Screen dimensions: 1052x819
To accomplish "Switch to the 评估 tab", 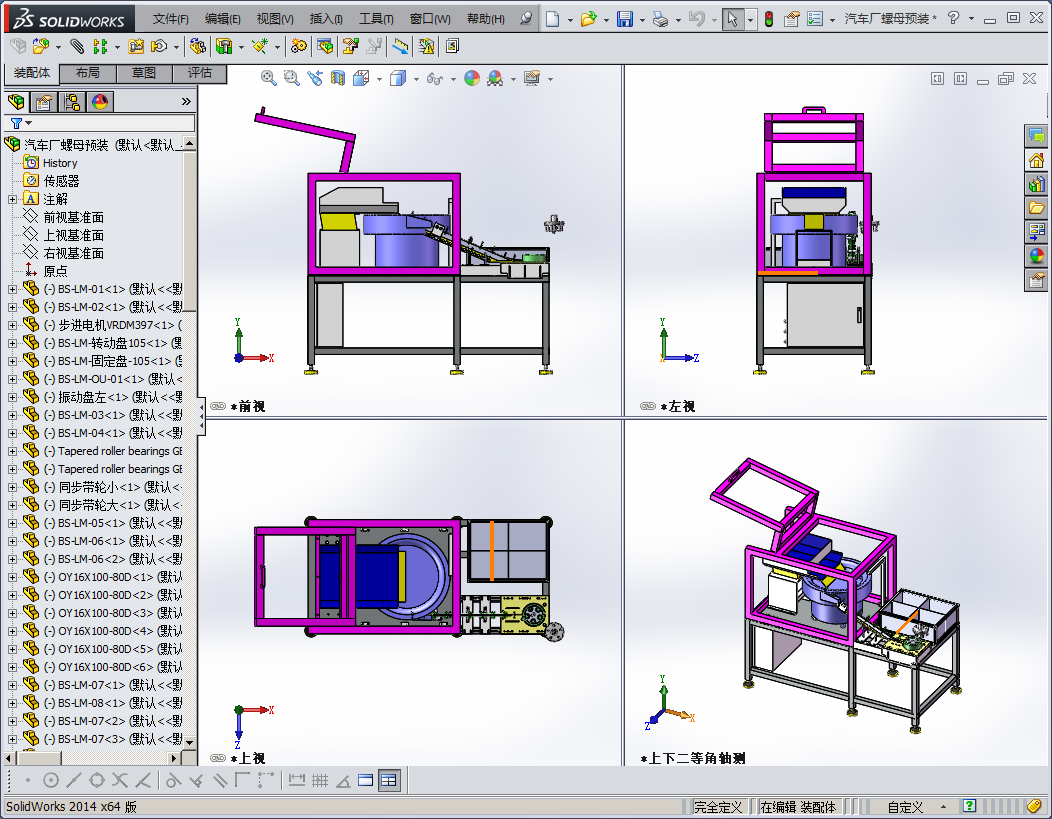I will click(x=200, y=72).
